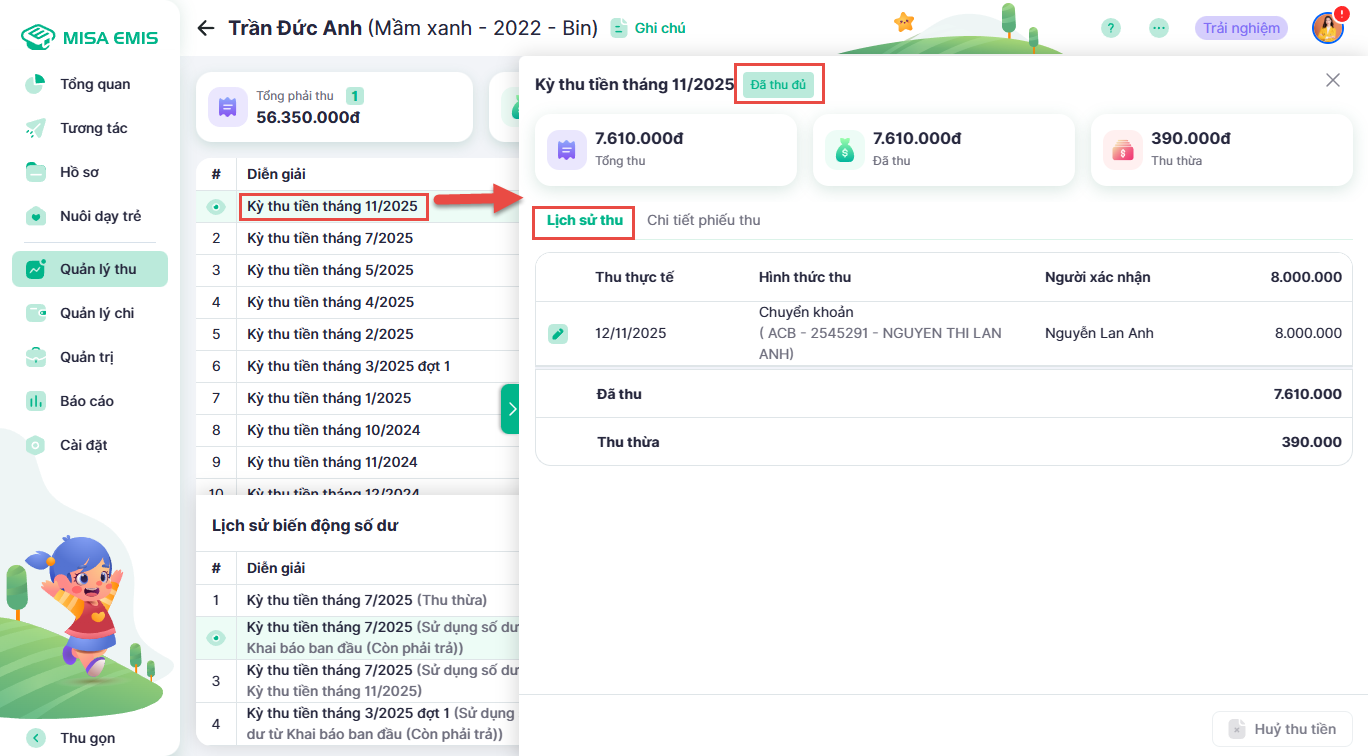Open the help question mark icon
This screenshot has width=1368, height=756.
click(x=1111, y=28)
